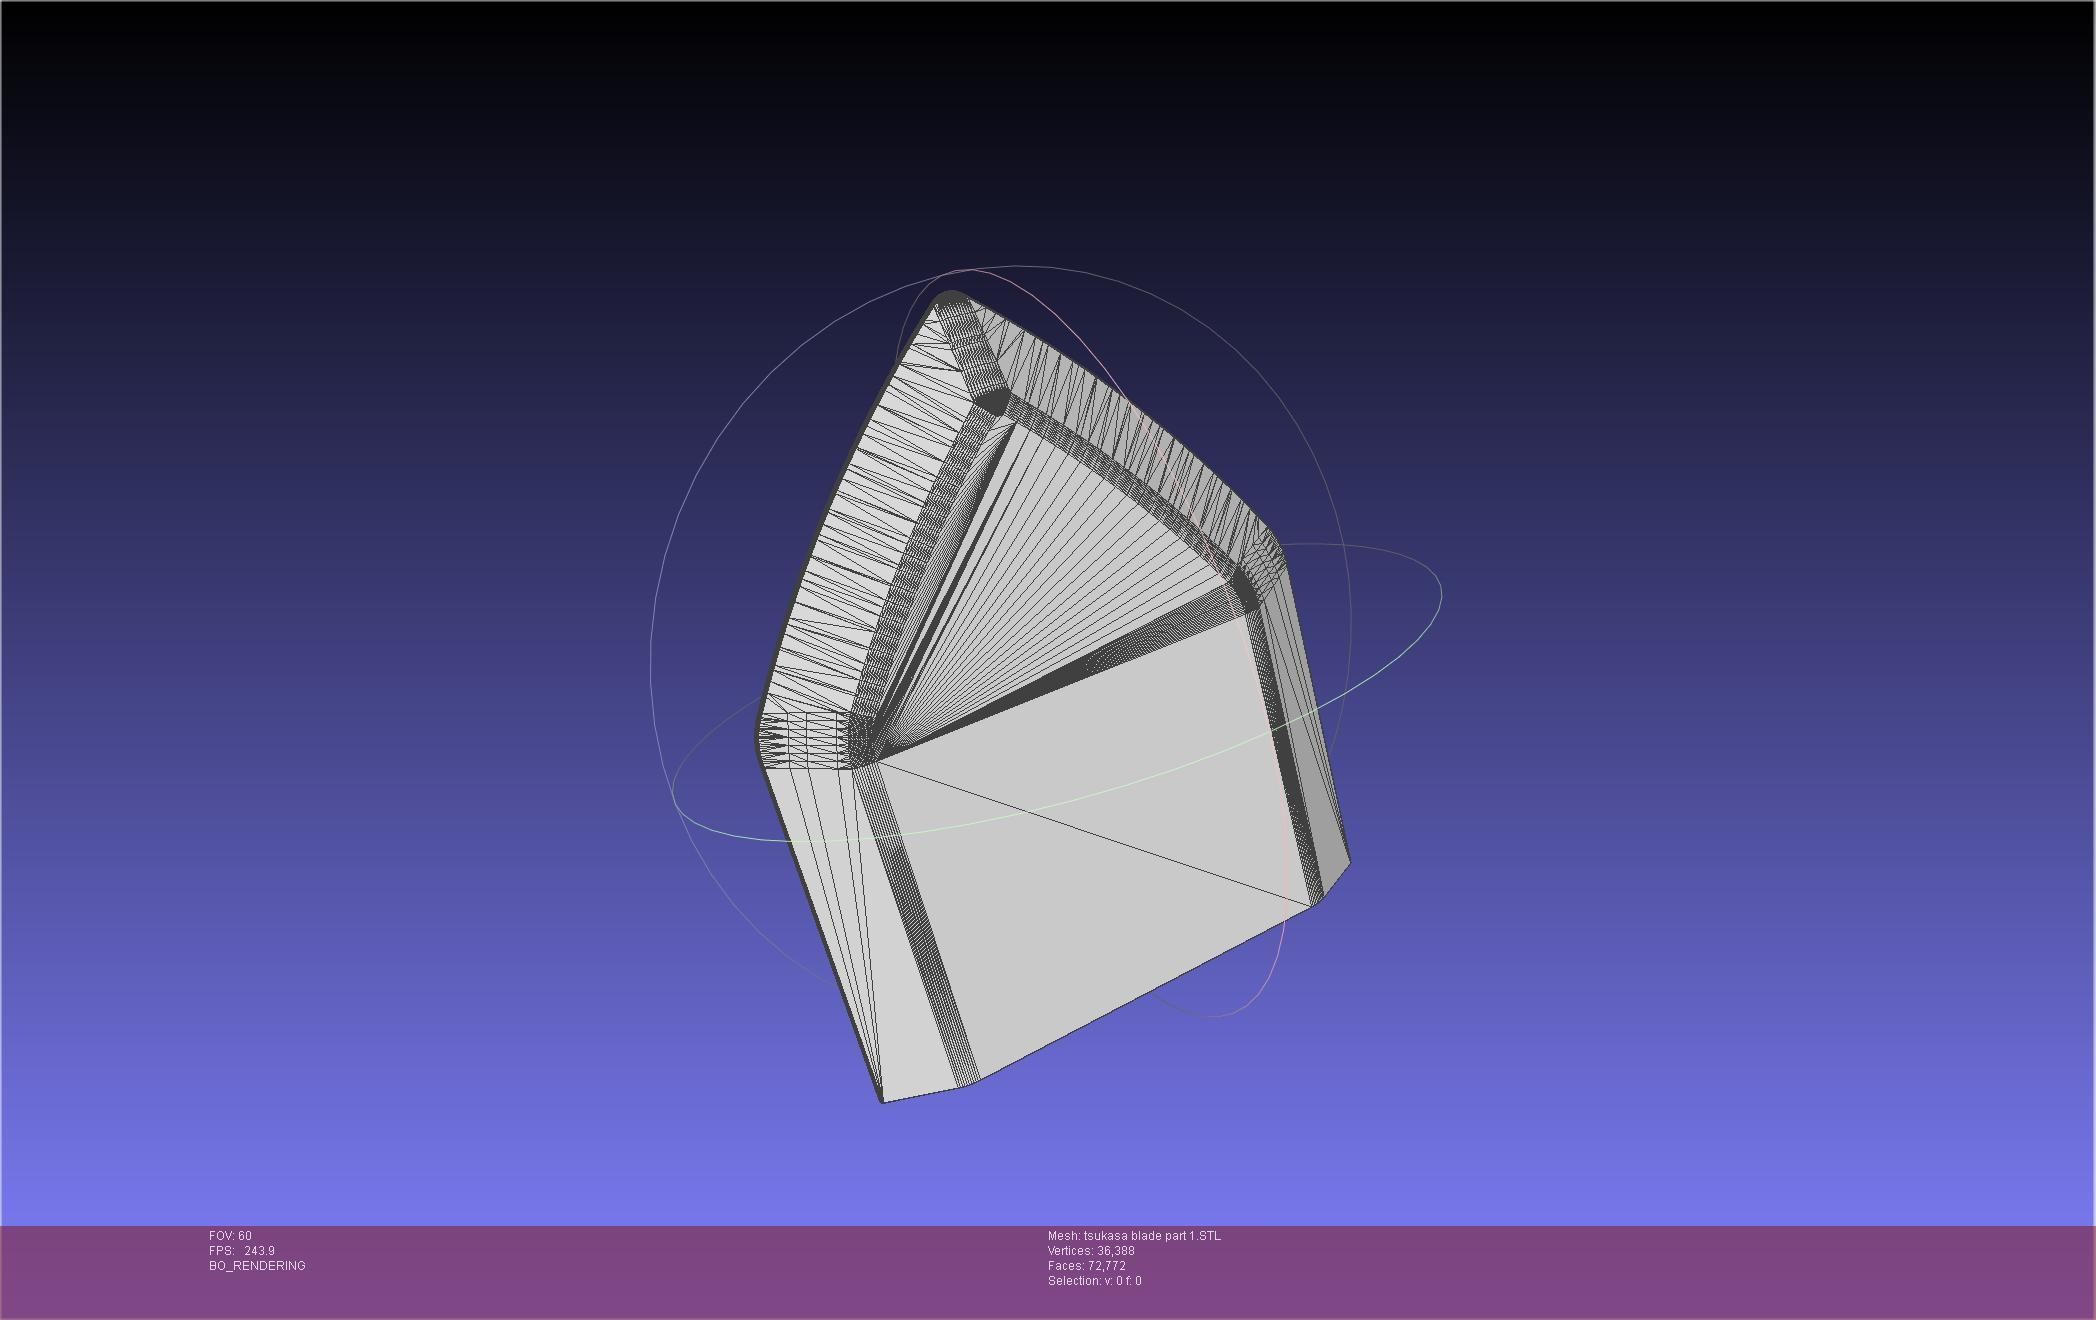Click the bottom-left corner vertex of the mesh
This screenshot has height=1320, width=2096.
point(882,1101)
